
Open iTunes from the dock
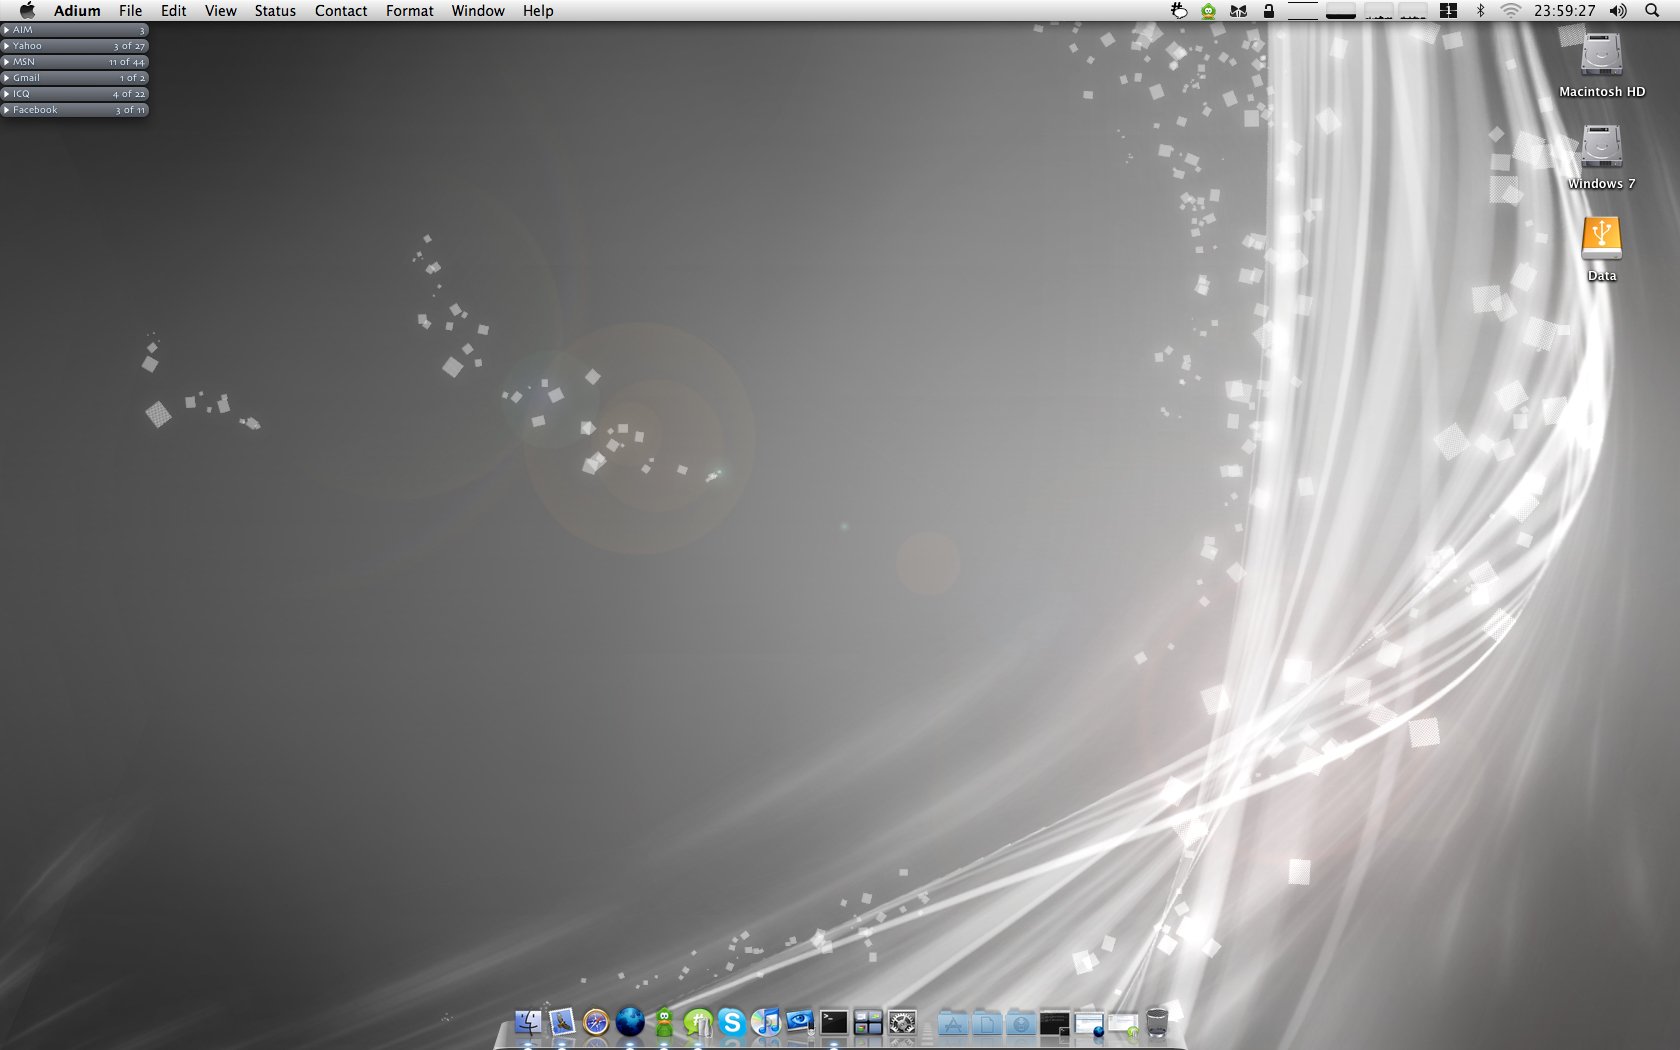[766, 1022]
